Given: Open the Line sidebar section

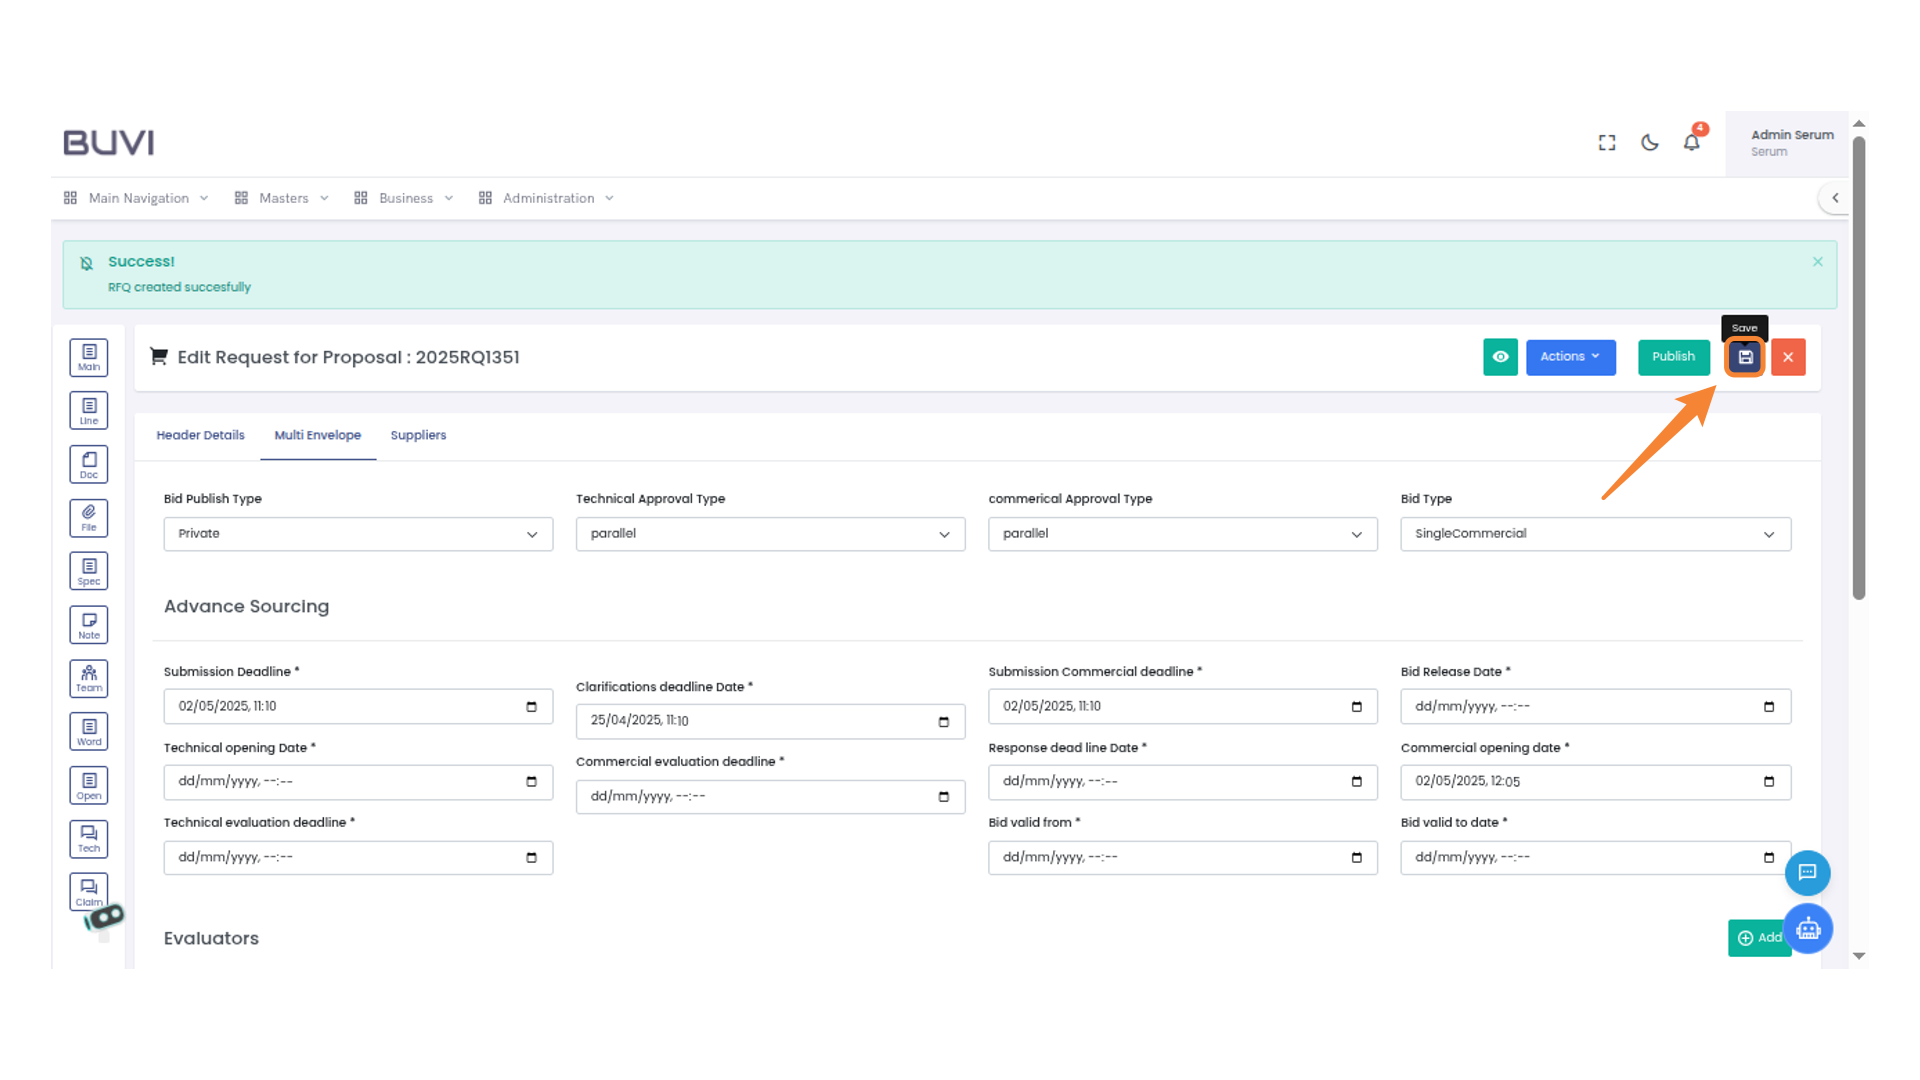Looking at the screenshot, I should (x=89, y=411).
